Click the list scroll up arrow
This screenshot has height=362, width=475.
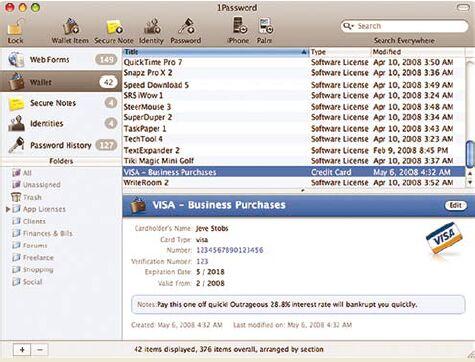click(x=470, y=174)
